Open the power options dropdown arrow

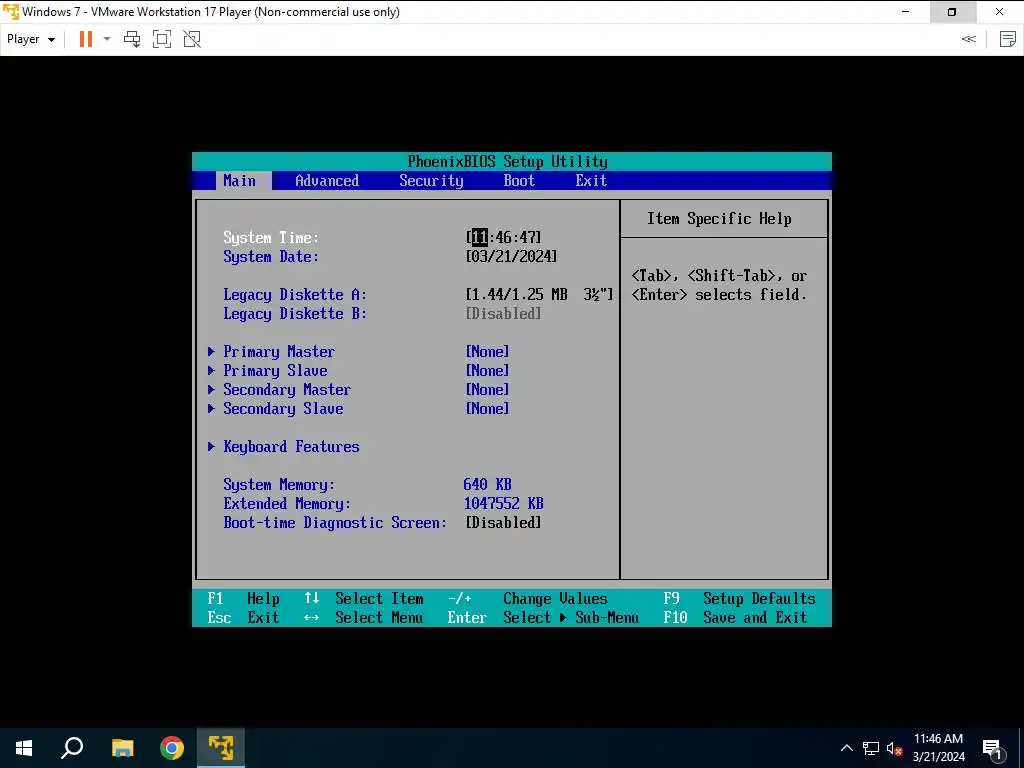pyautogui.click(x=107, y=39)
